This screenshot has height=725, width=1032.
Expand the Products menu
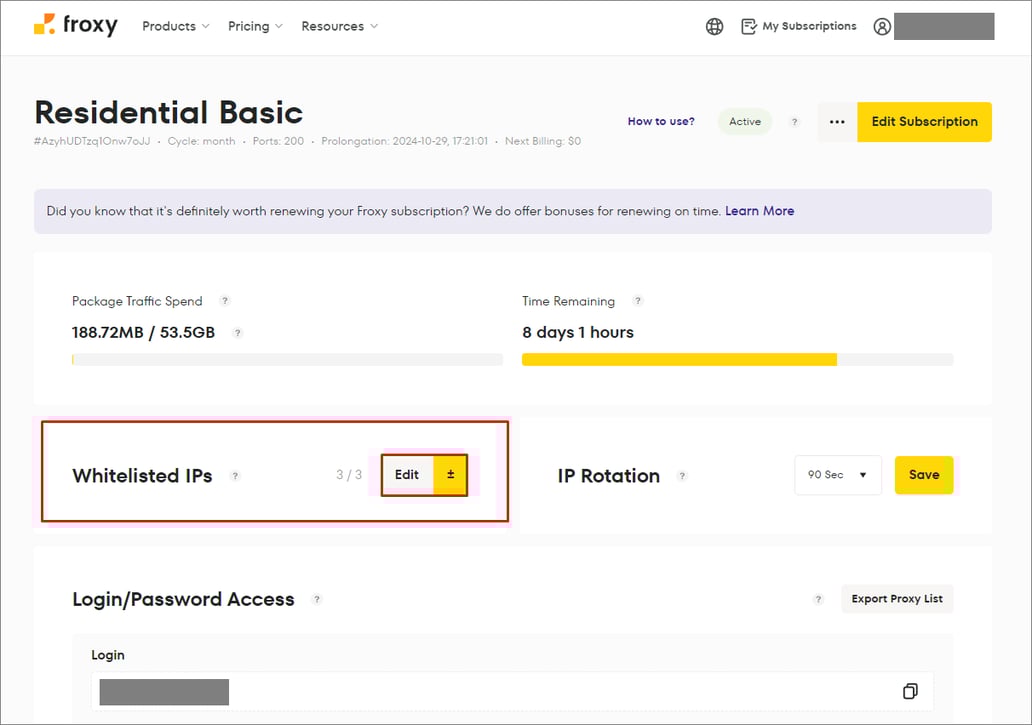pos(176,26)
